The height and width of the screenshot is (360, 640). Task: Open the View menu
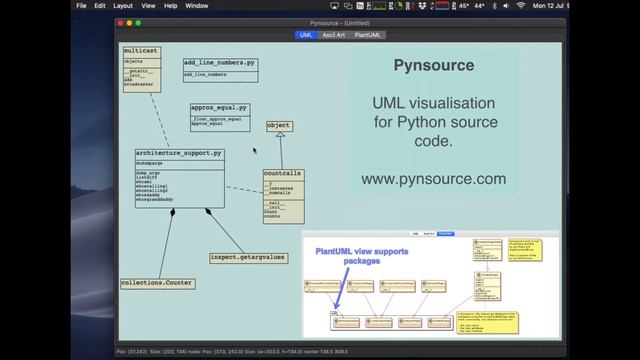148,6
